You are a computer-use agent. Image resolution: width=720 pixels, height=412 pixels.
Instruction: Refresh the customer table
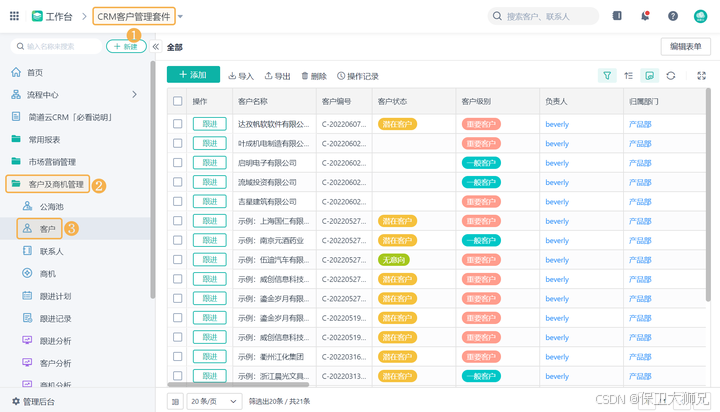pyautogui.click(x=671, y=76)
